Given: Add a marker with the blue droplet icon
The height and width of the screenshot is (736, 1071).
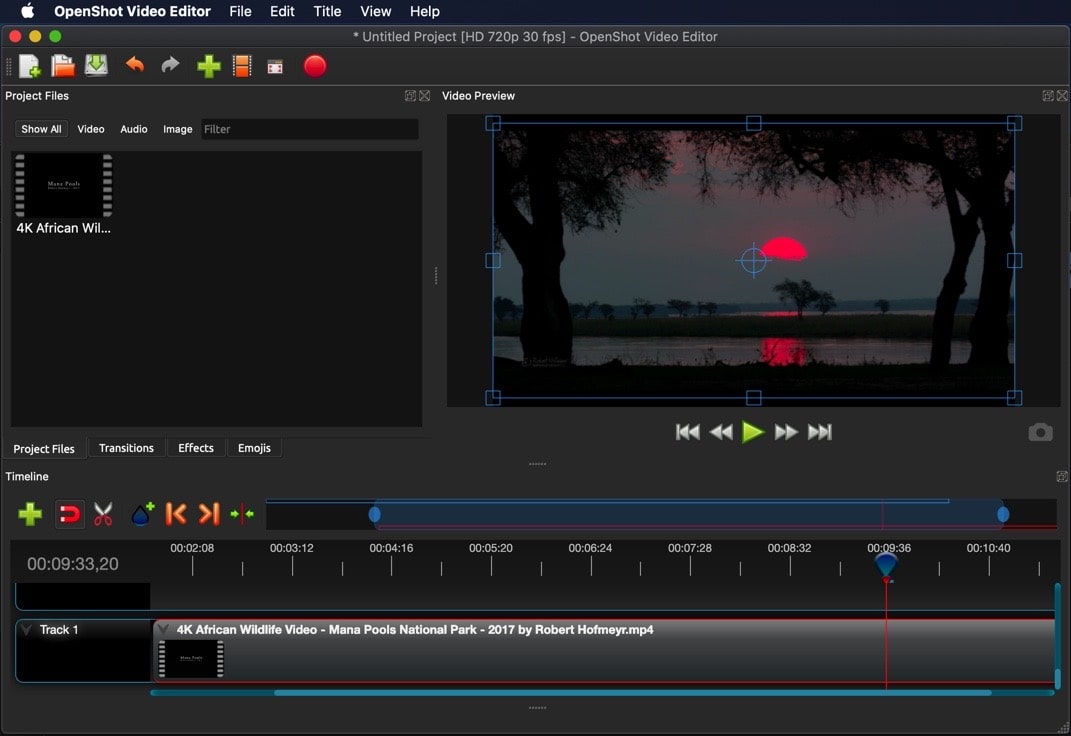Looking at the screenshot, I should [142, 514].
